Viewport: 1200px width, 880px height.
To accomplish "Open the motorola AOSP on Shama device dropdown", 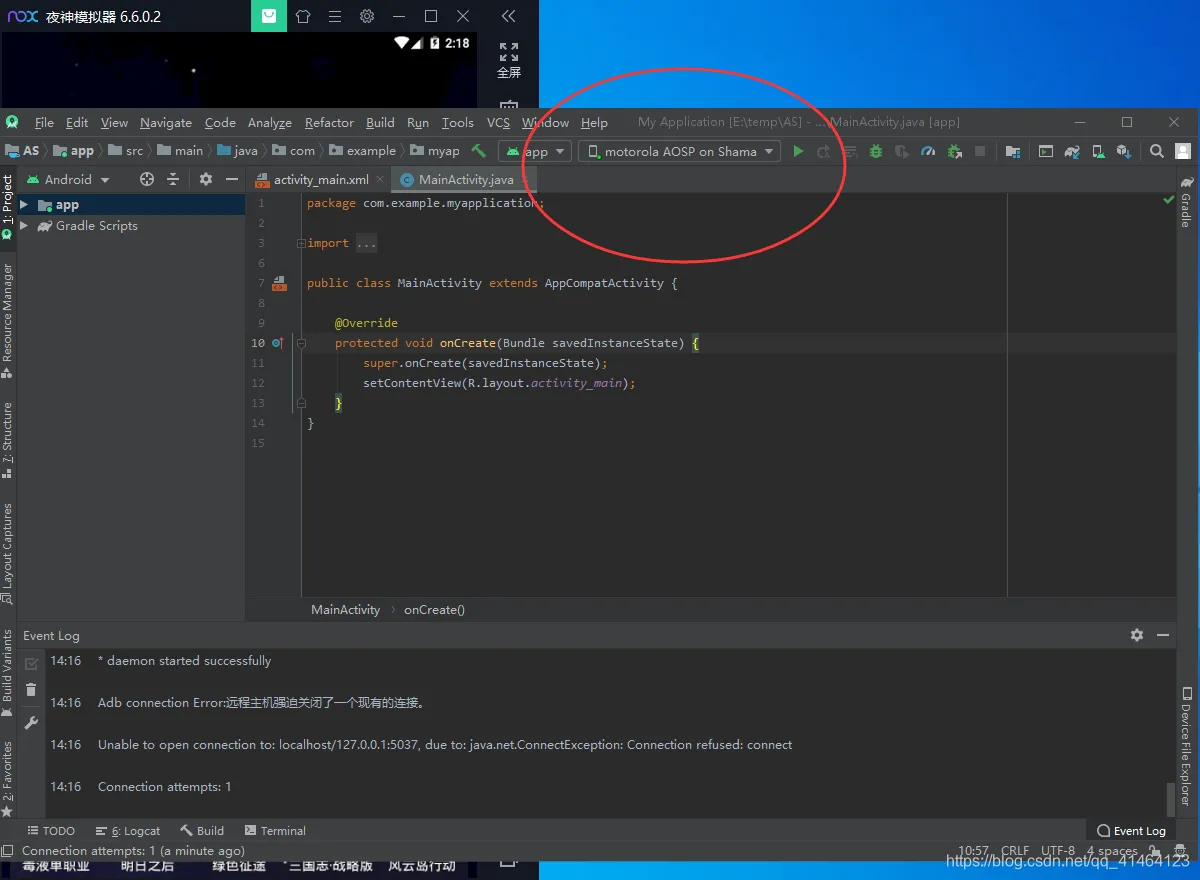I will [x=680, y=151].
